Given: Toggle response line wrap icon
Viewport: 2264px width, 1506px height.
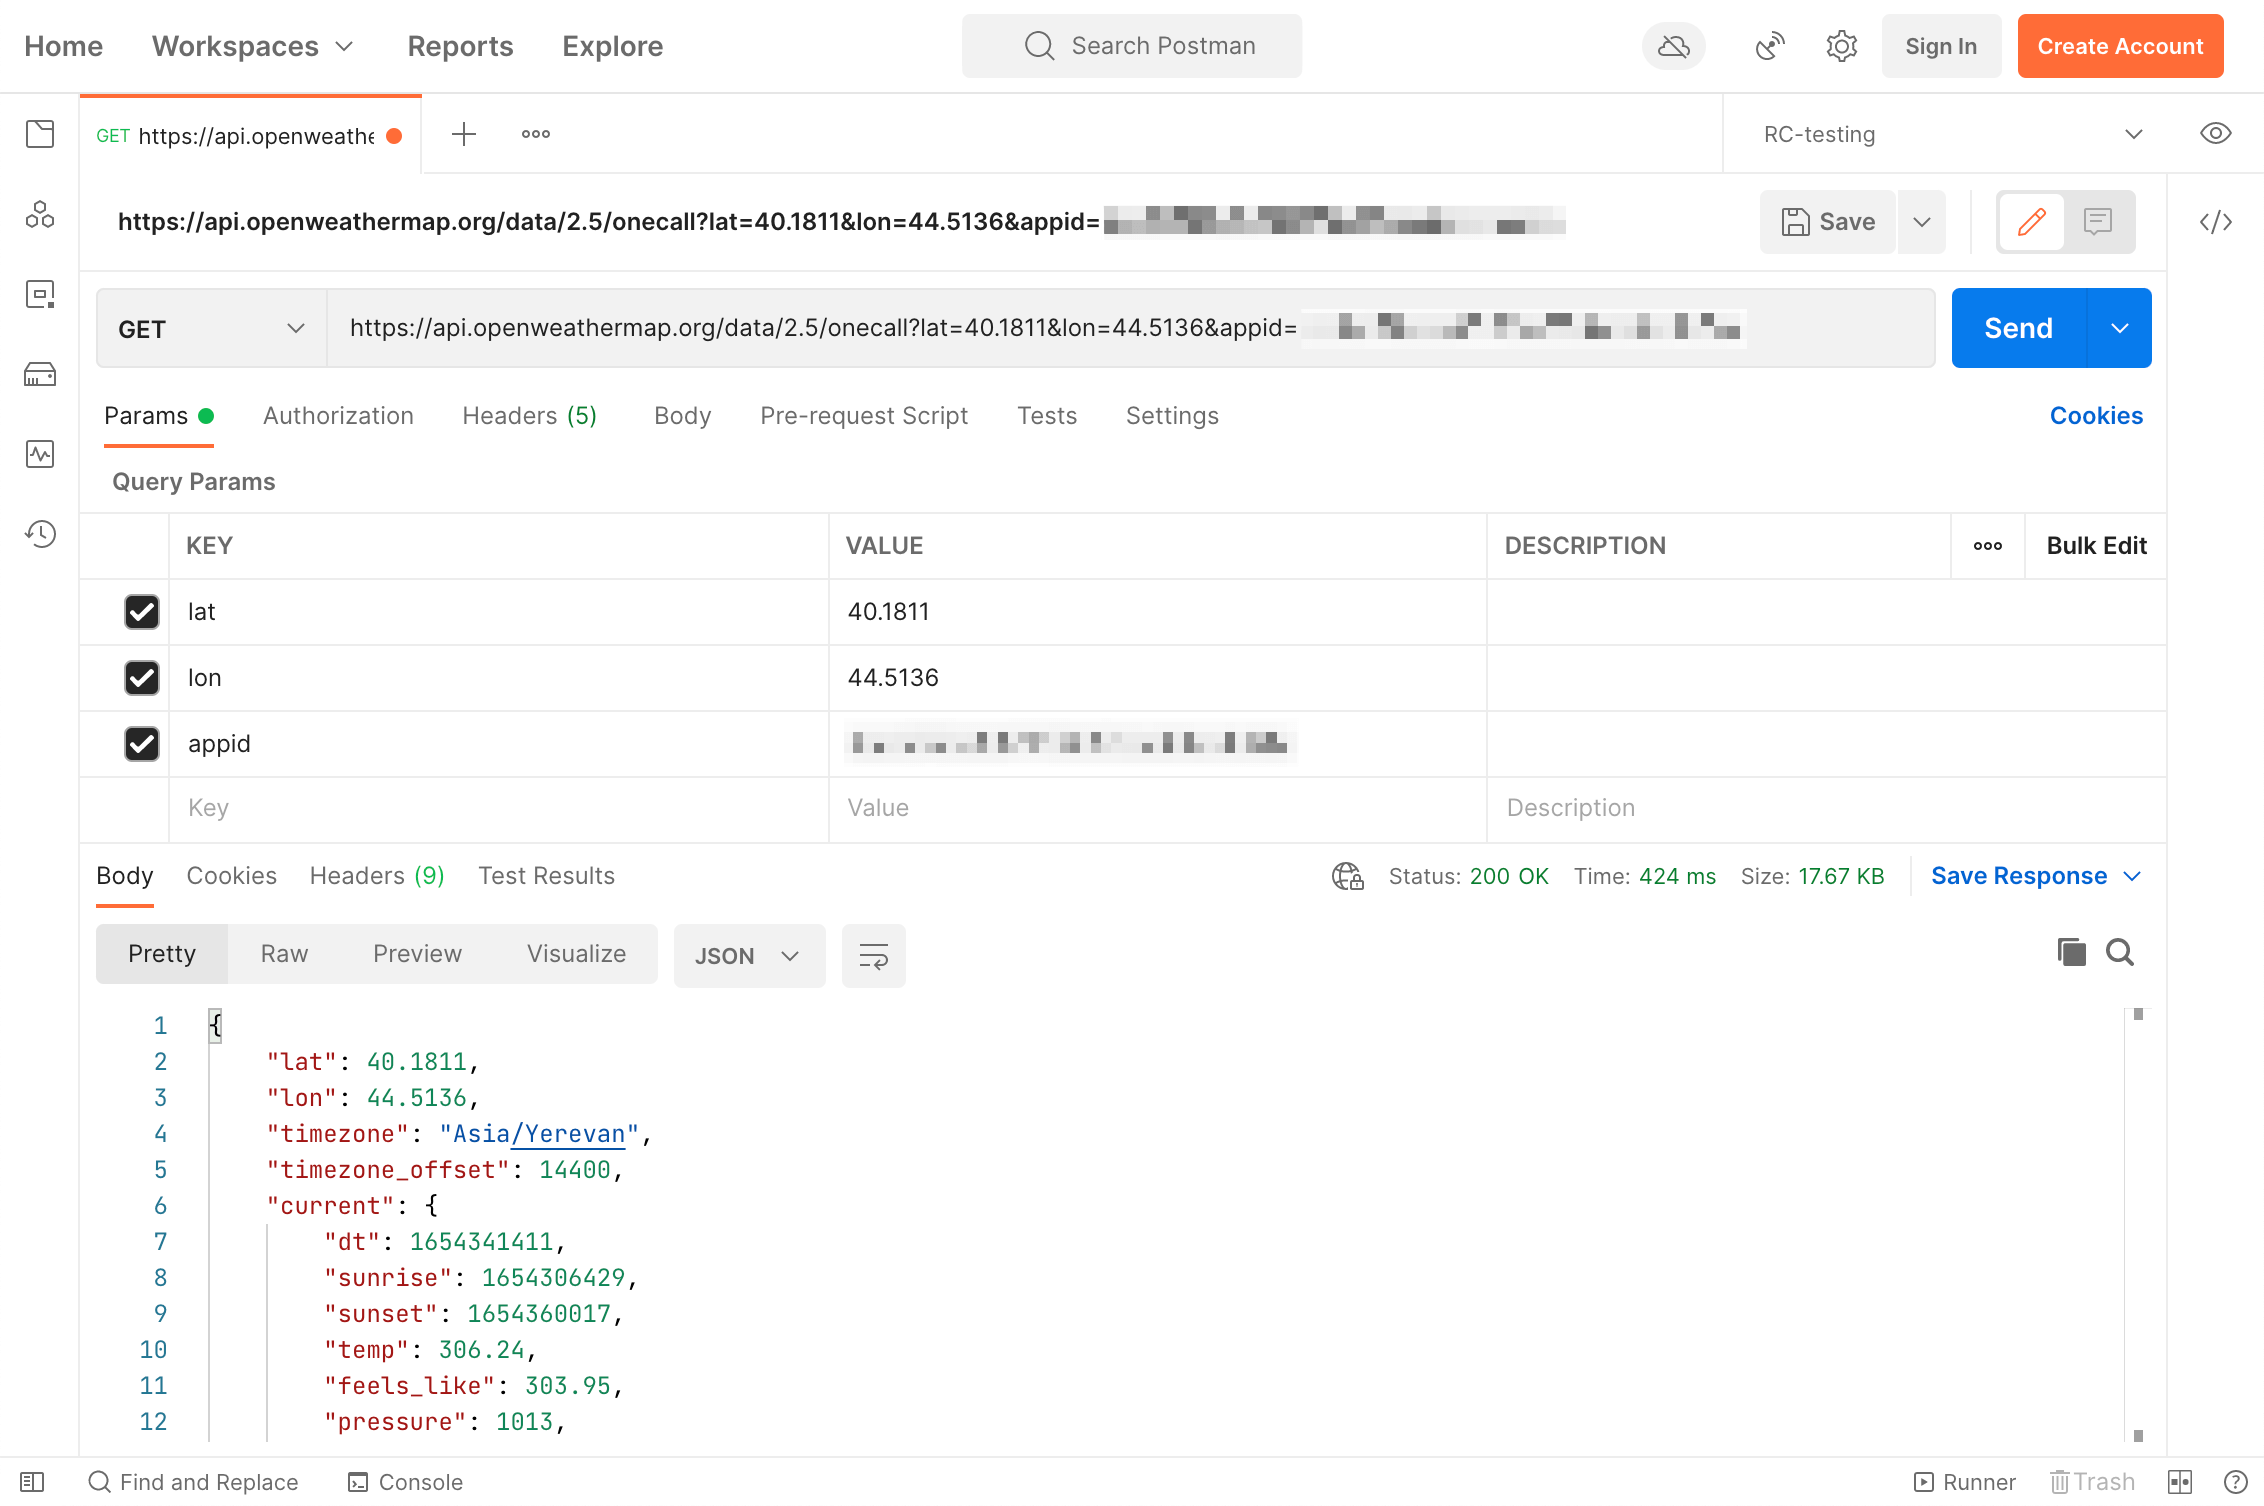Looking at the screenshot, I should (x=874, y=956).
